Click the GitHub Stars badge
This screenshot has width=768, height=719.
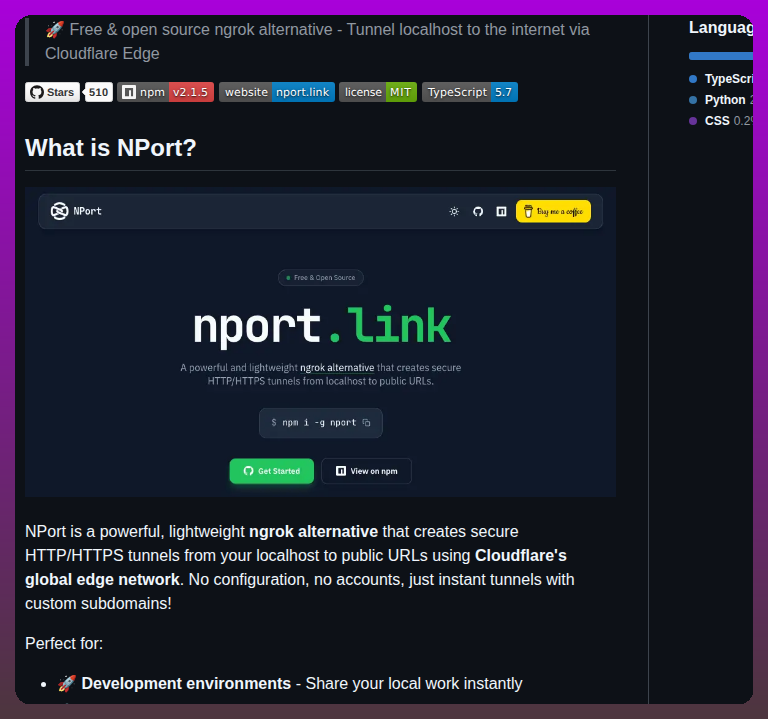coord(52,92)
